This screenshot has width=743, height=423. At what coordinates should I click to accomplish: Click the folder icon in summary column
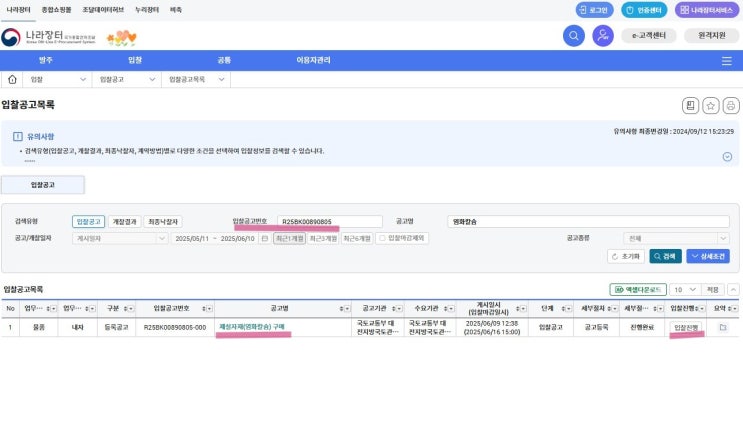pos(723,328)
